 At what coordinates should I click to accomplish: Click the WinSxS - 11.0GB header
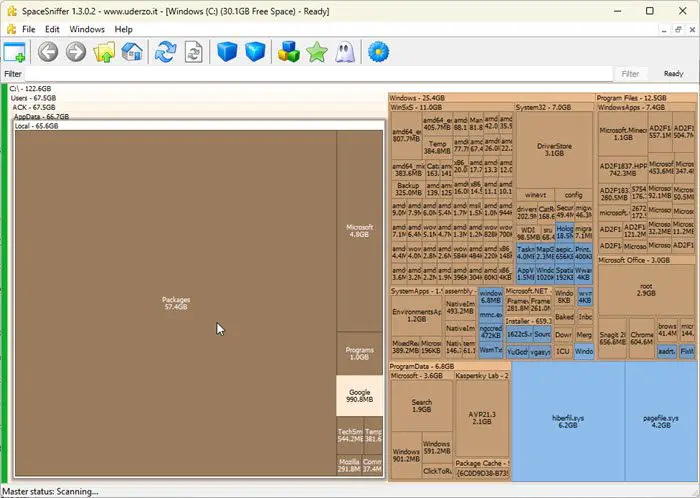point(416,108)
